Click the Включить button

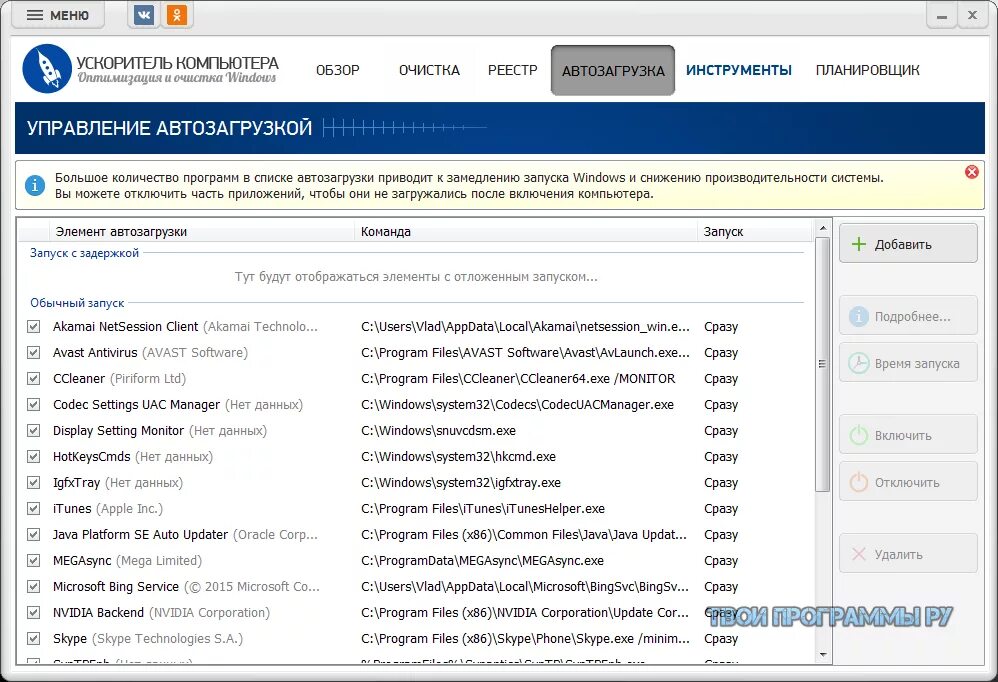pos(908,435)
